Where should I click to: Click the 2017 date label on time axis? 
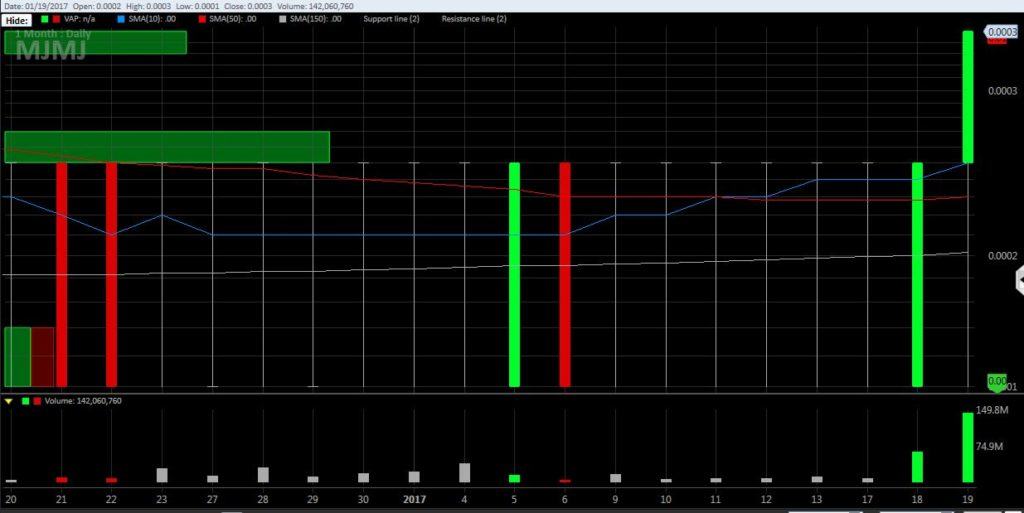click(x=414, y=497)
